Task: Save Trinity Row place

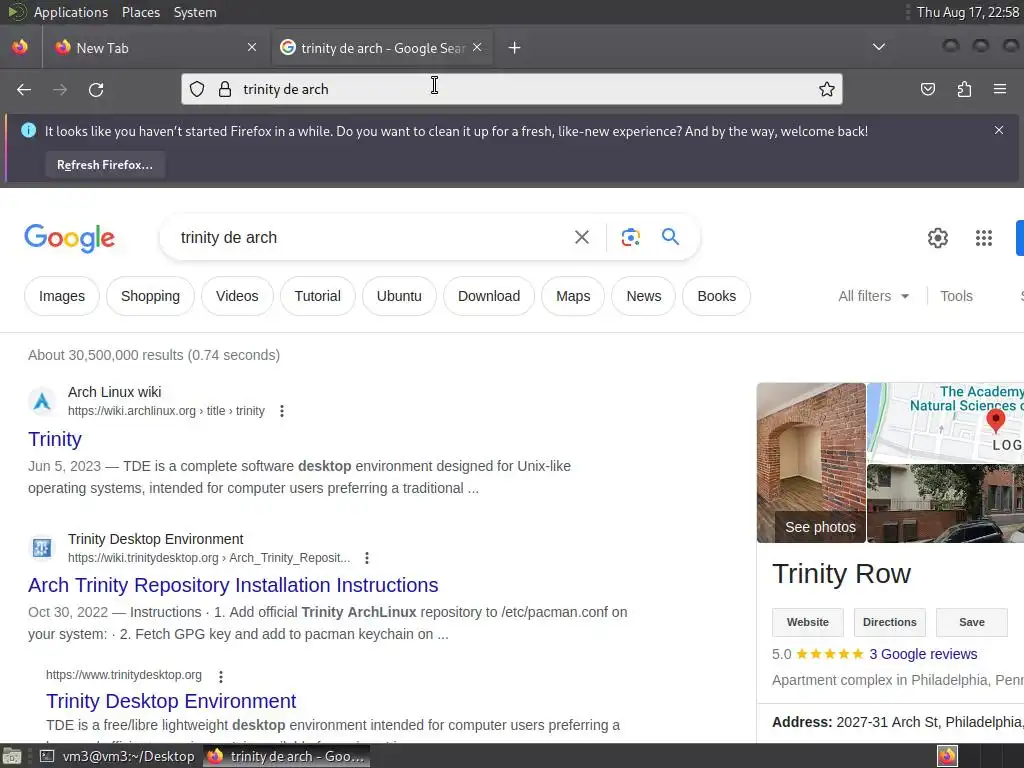Action: pyautogui.click(x=972, y=622)
